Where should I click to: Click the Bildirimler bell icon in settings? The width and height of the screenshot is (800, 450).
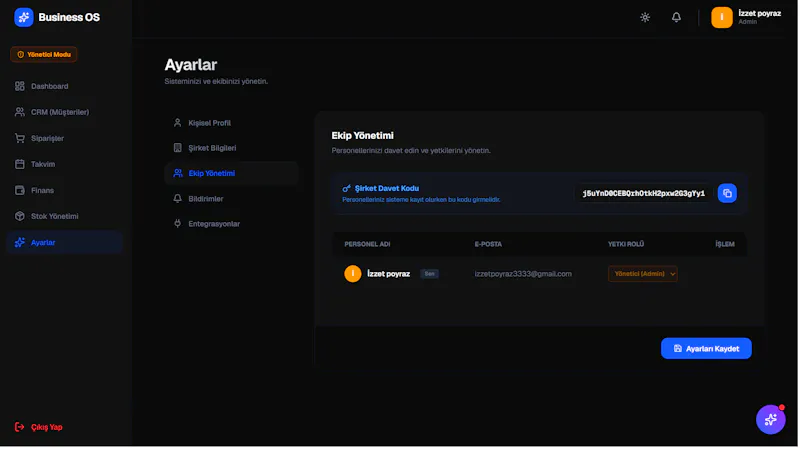pos(178,199)
